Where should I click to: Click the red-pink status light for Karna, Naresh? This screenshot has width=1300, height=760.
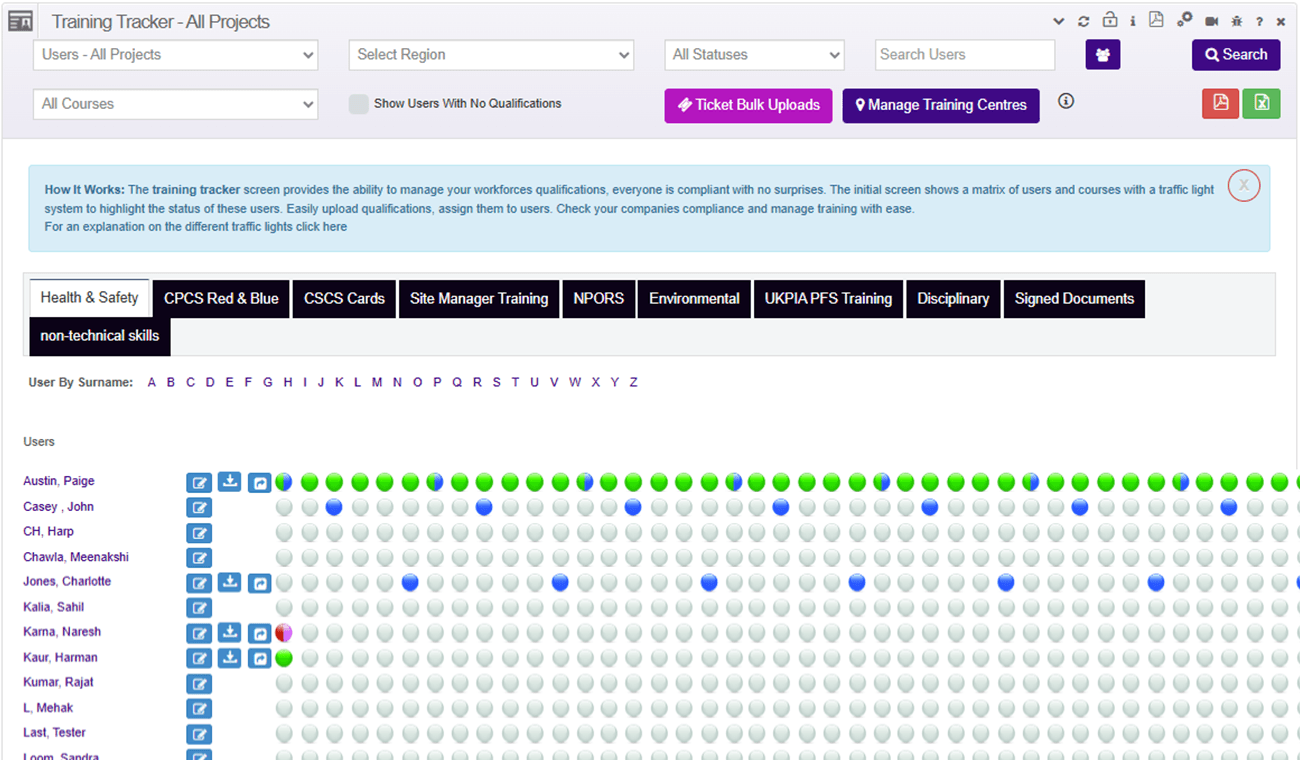tap(284, 633)
